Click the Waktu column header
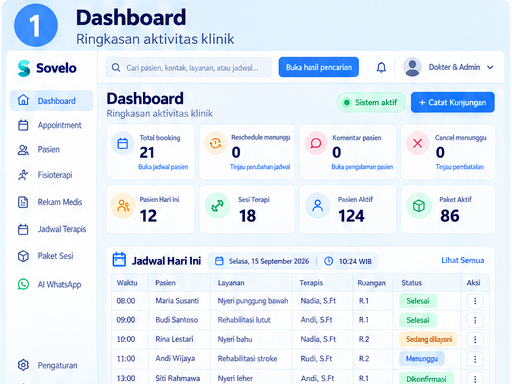 tap(127, 283)
